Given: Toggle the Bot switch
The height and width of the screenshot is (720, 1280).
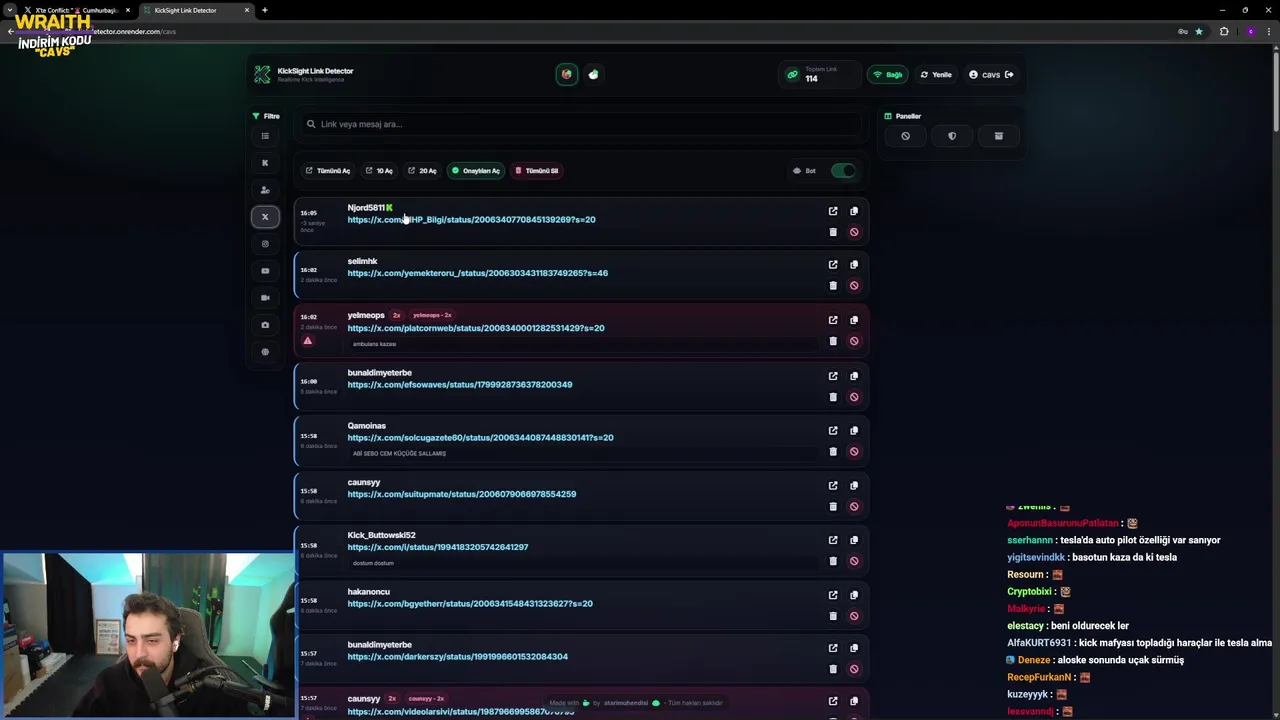Looking at the screenshot, I should (x=843, y=171).
